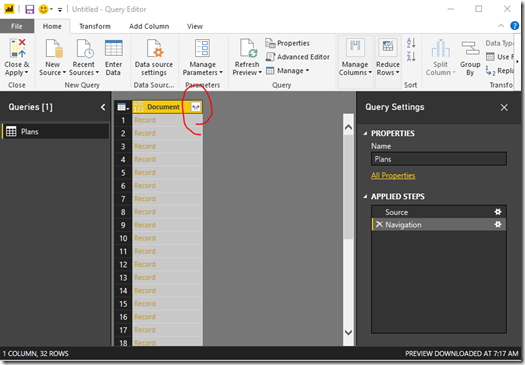Sort descending Z to A

[411, 56]
